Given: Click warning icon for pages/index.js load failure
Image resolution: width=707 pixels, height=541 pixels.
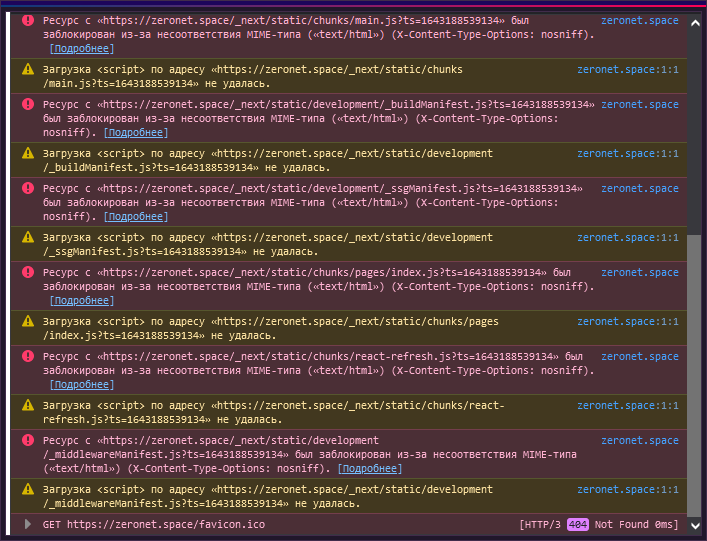Looking at the screenshot, I should 28,321.
